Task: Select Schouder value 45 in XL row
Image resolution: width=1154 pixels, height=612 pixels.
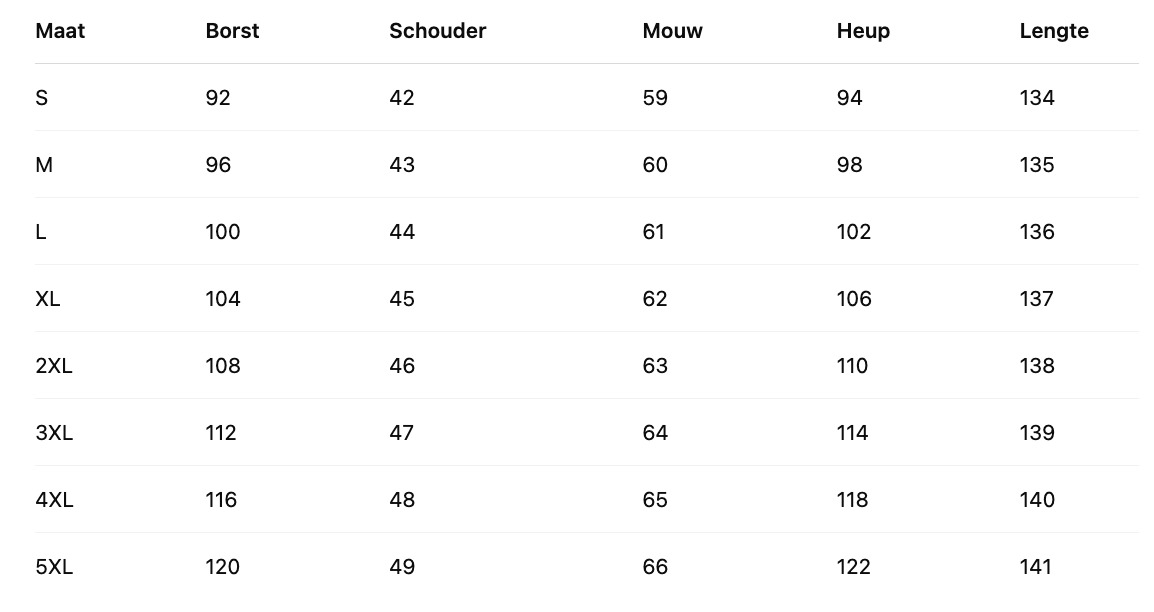Action: pyautogui.click(x=402, y=299)
